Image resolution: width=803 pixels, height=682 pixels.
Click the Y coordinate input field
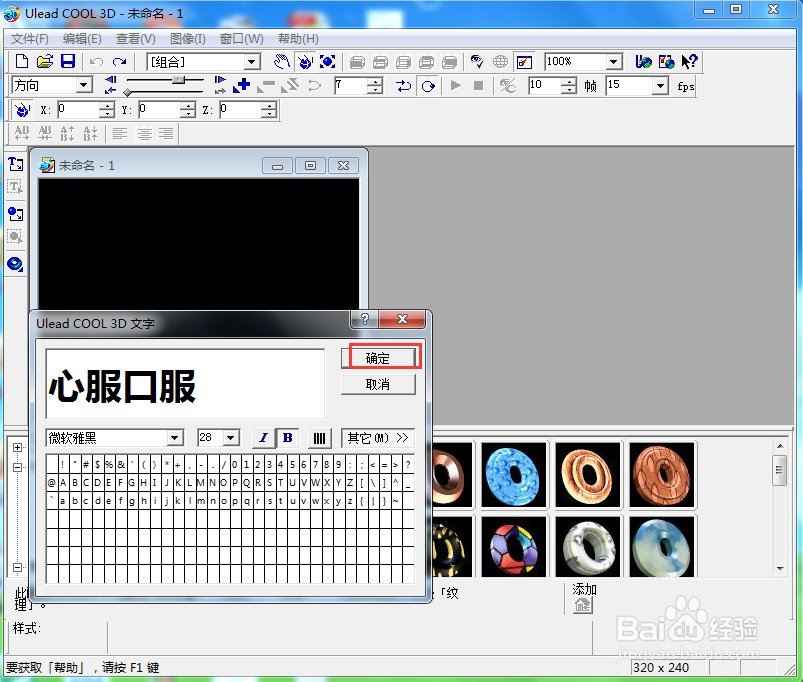pyautogui.click(x=160, y=109)
